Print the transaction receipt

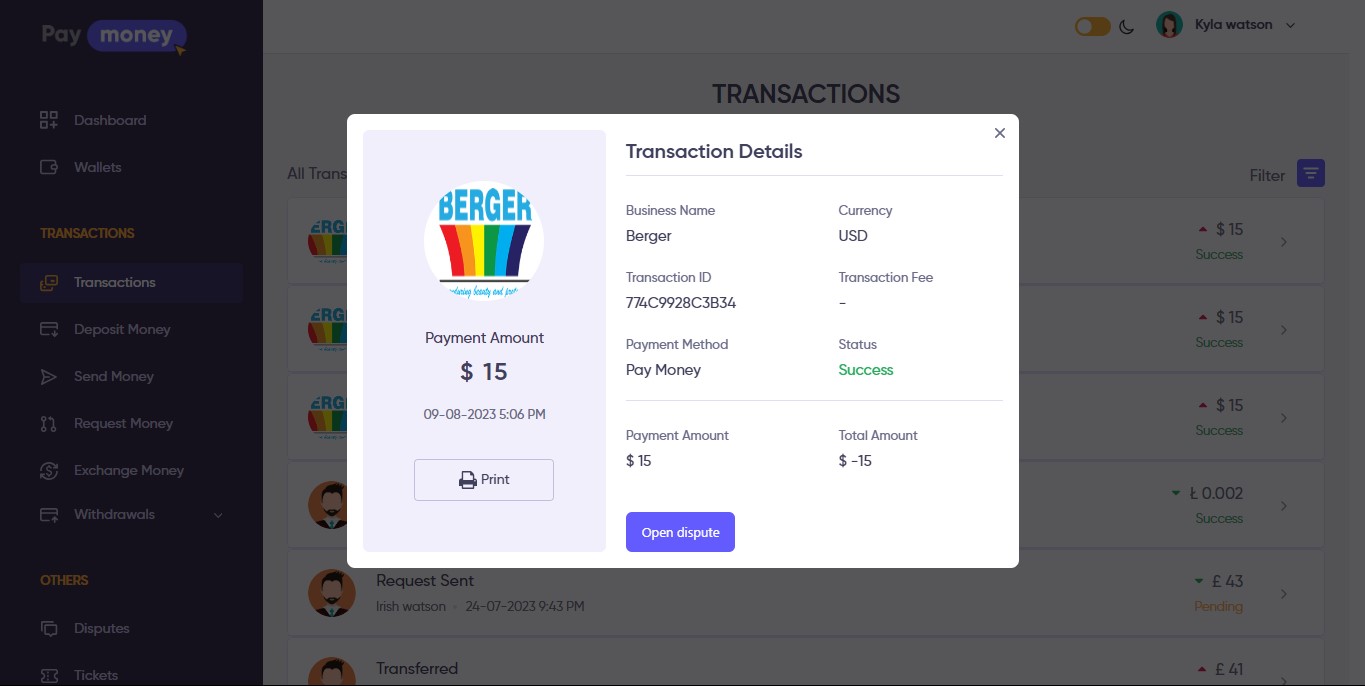(x=484, y=480)
